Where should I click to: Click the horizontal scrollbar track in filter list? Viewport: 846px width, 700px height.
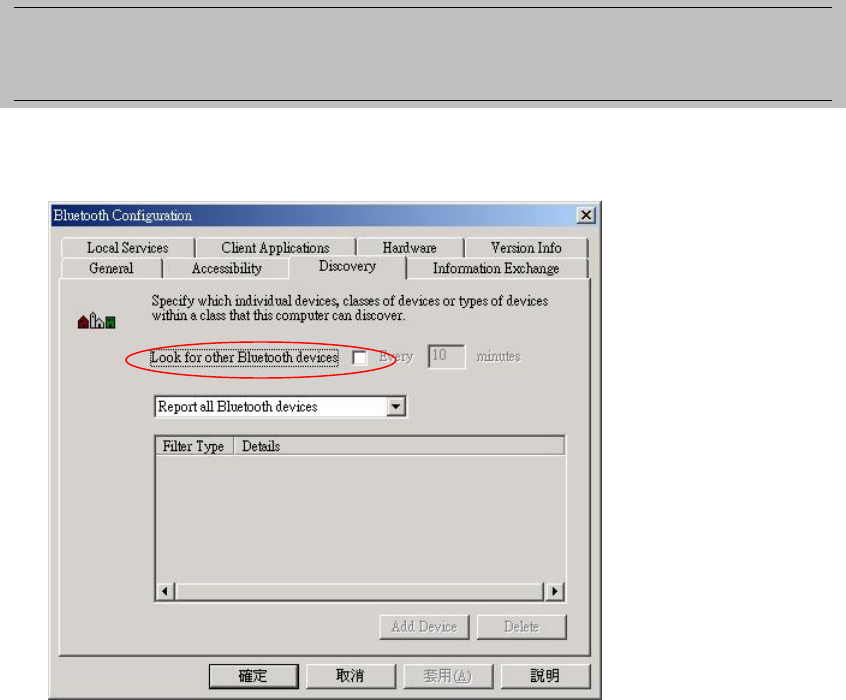pyautogui.click(x=360, y=592)
